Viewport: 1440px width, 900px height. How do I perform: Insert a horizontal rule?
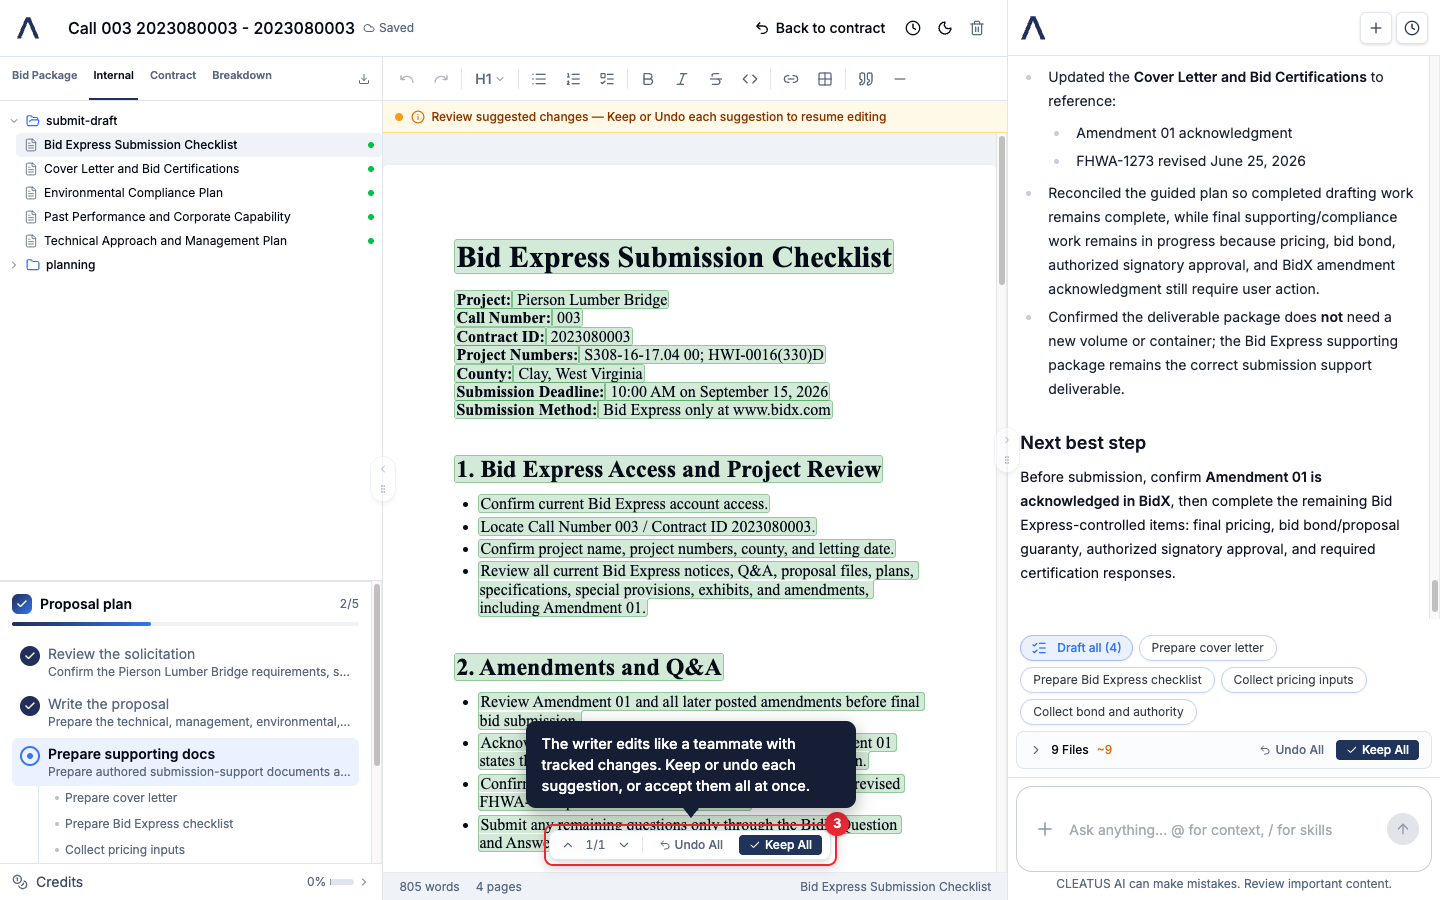pos(900,79)
